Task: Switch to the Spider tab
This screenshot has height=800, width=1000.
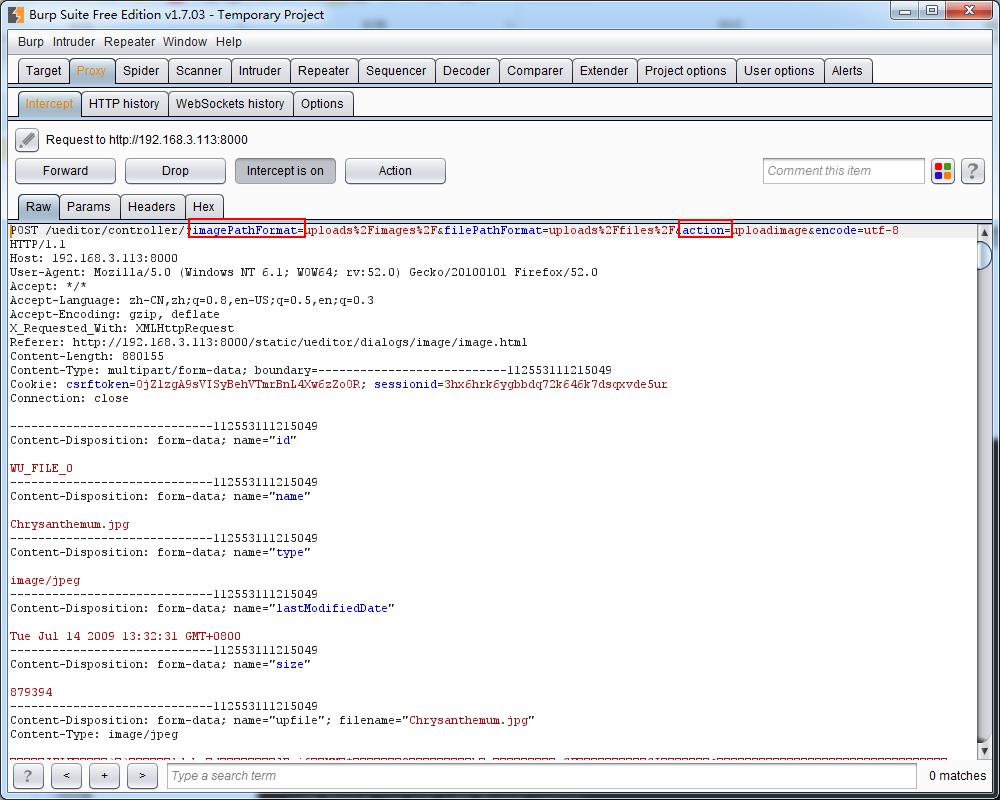Action: [141, 71]
